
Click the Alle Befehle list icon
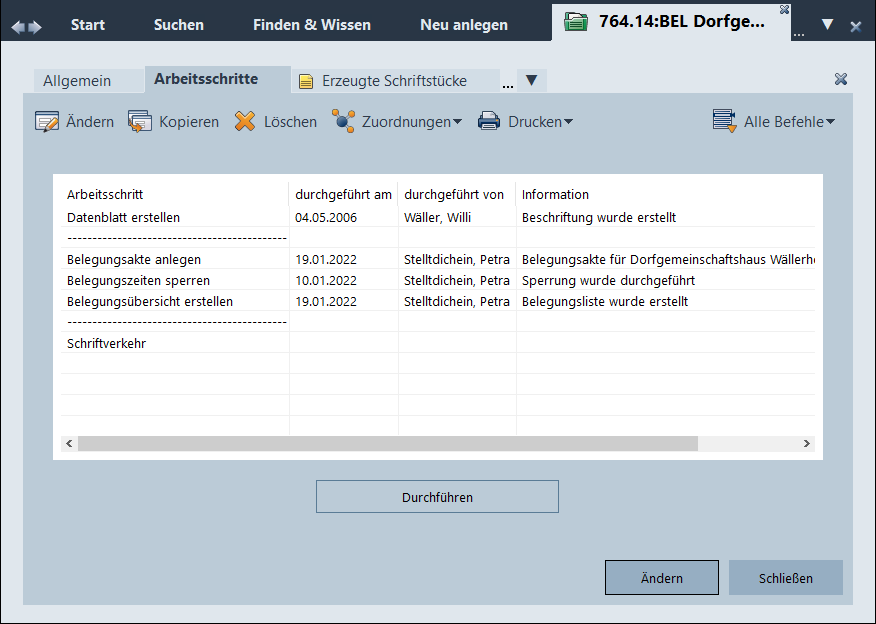(x=724, y=122)
